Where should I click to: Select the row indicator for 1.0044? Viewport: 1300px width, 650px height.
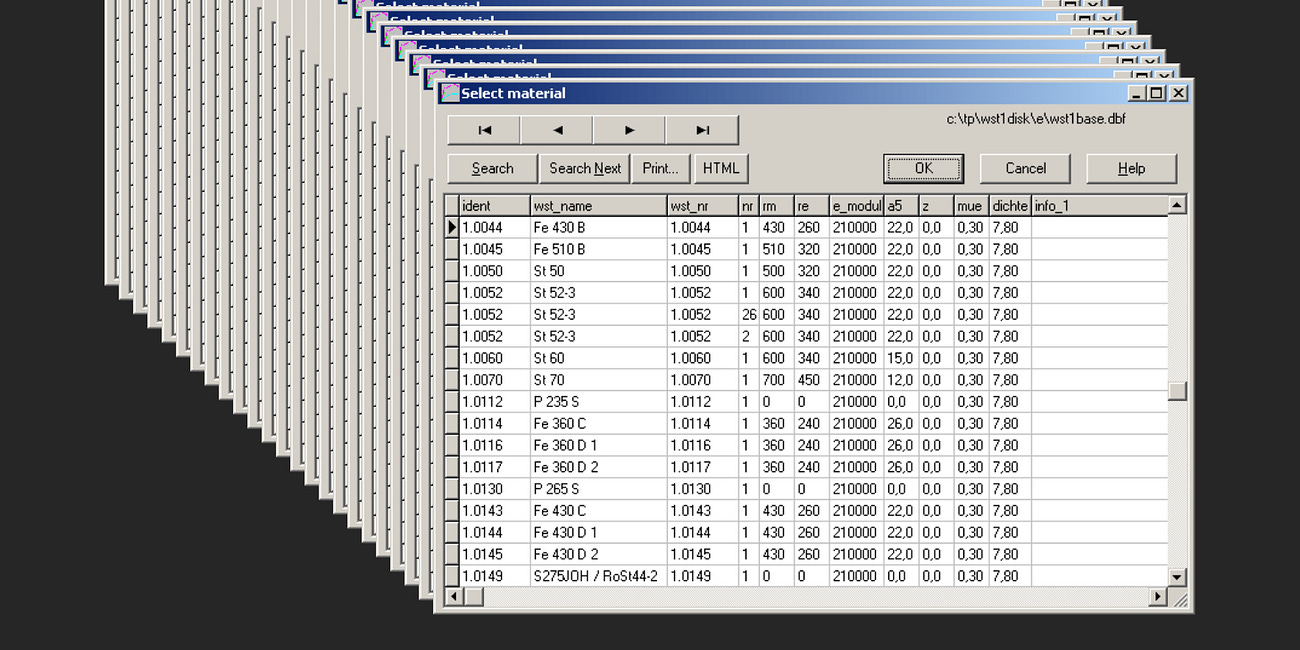tap(452, 228)
